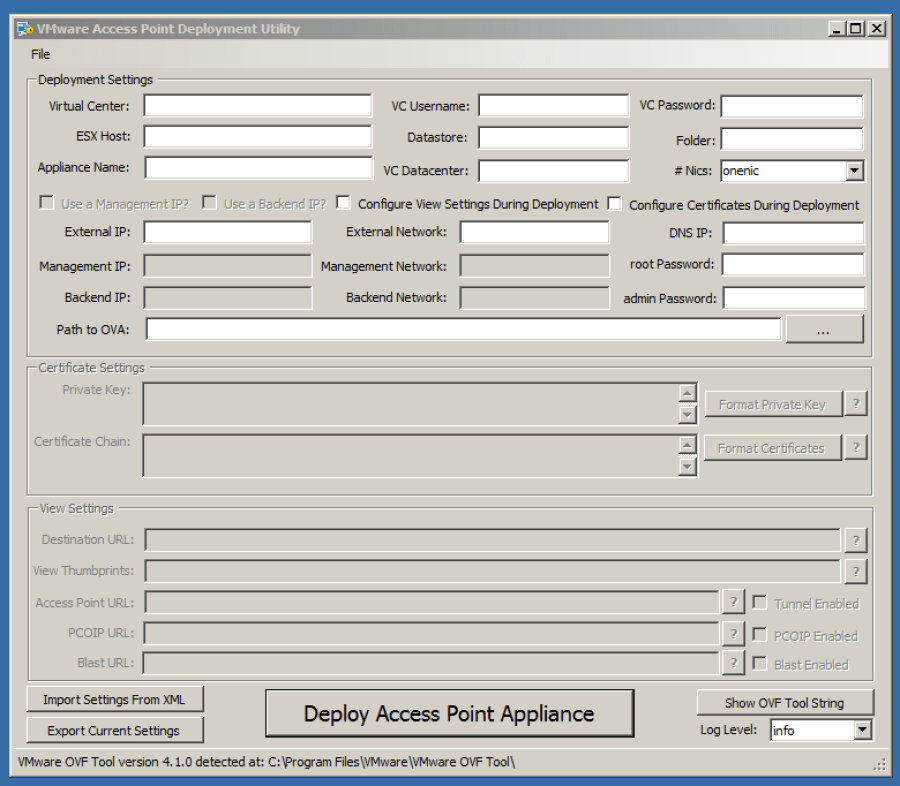Expand the Log Level dropdown

(862, 730)
